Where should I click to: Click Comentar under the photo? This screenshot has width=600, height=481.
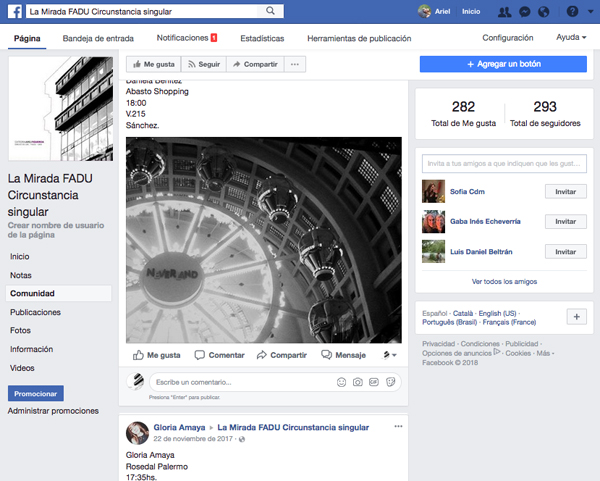pyautogui.click(x=219, y=355)
